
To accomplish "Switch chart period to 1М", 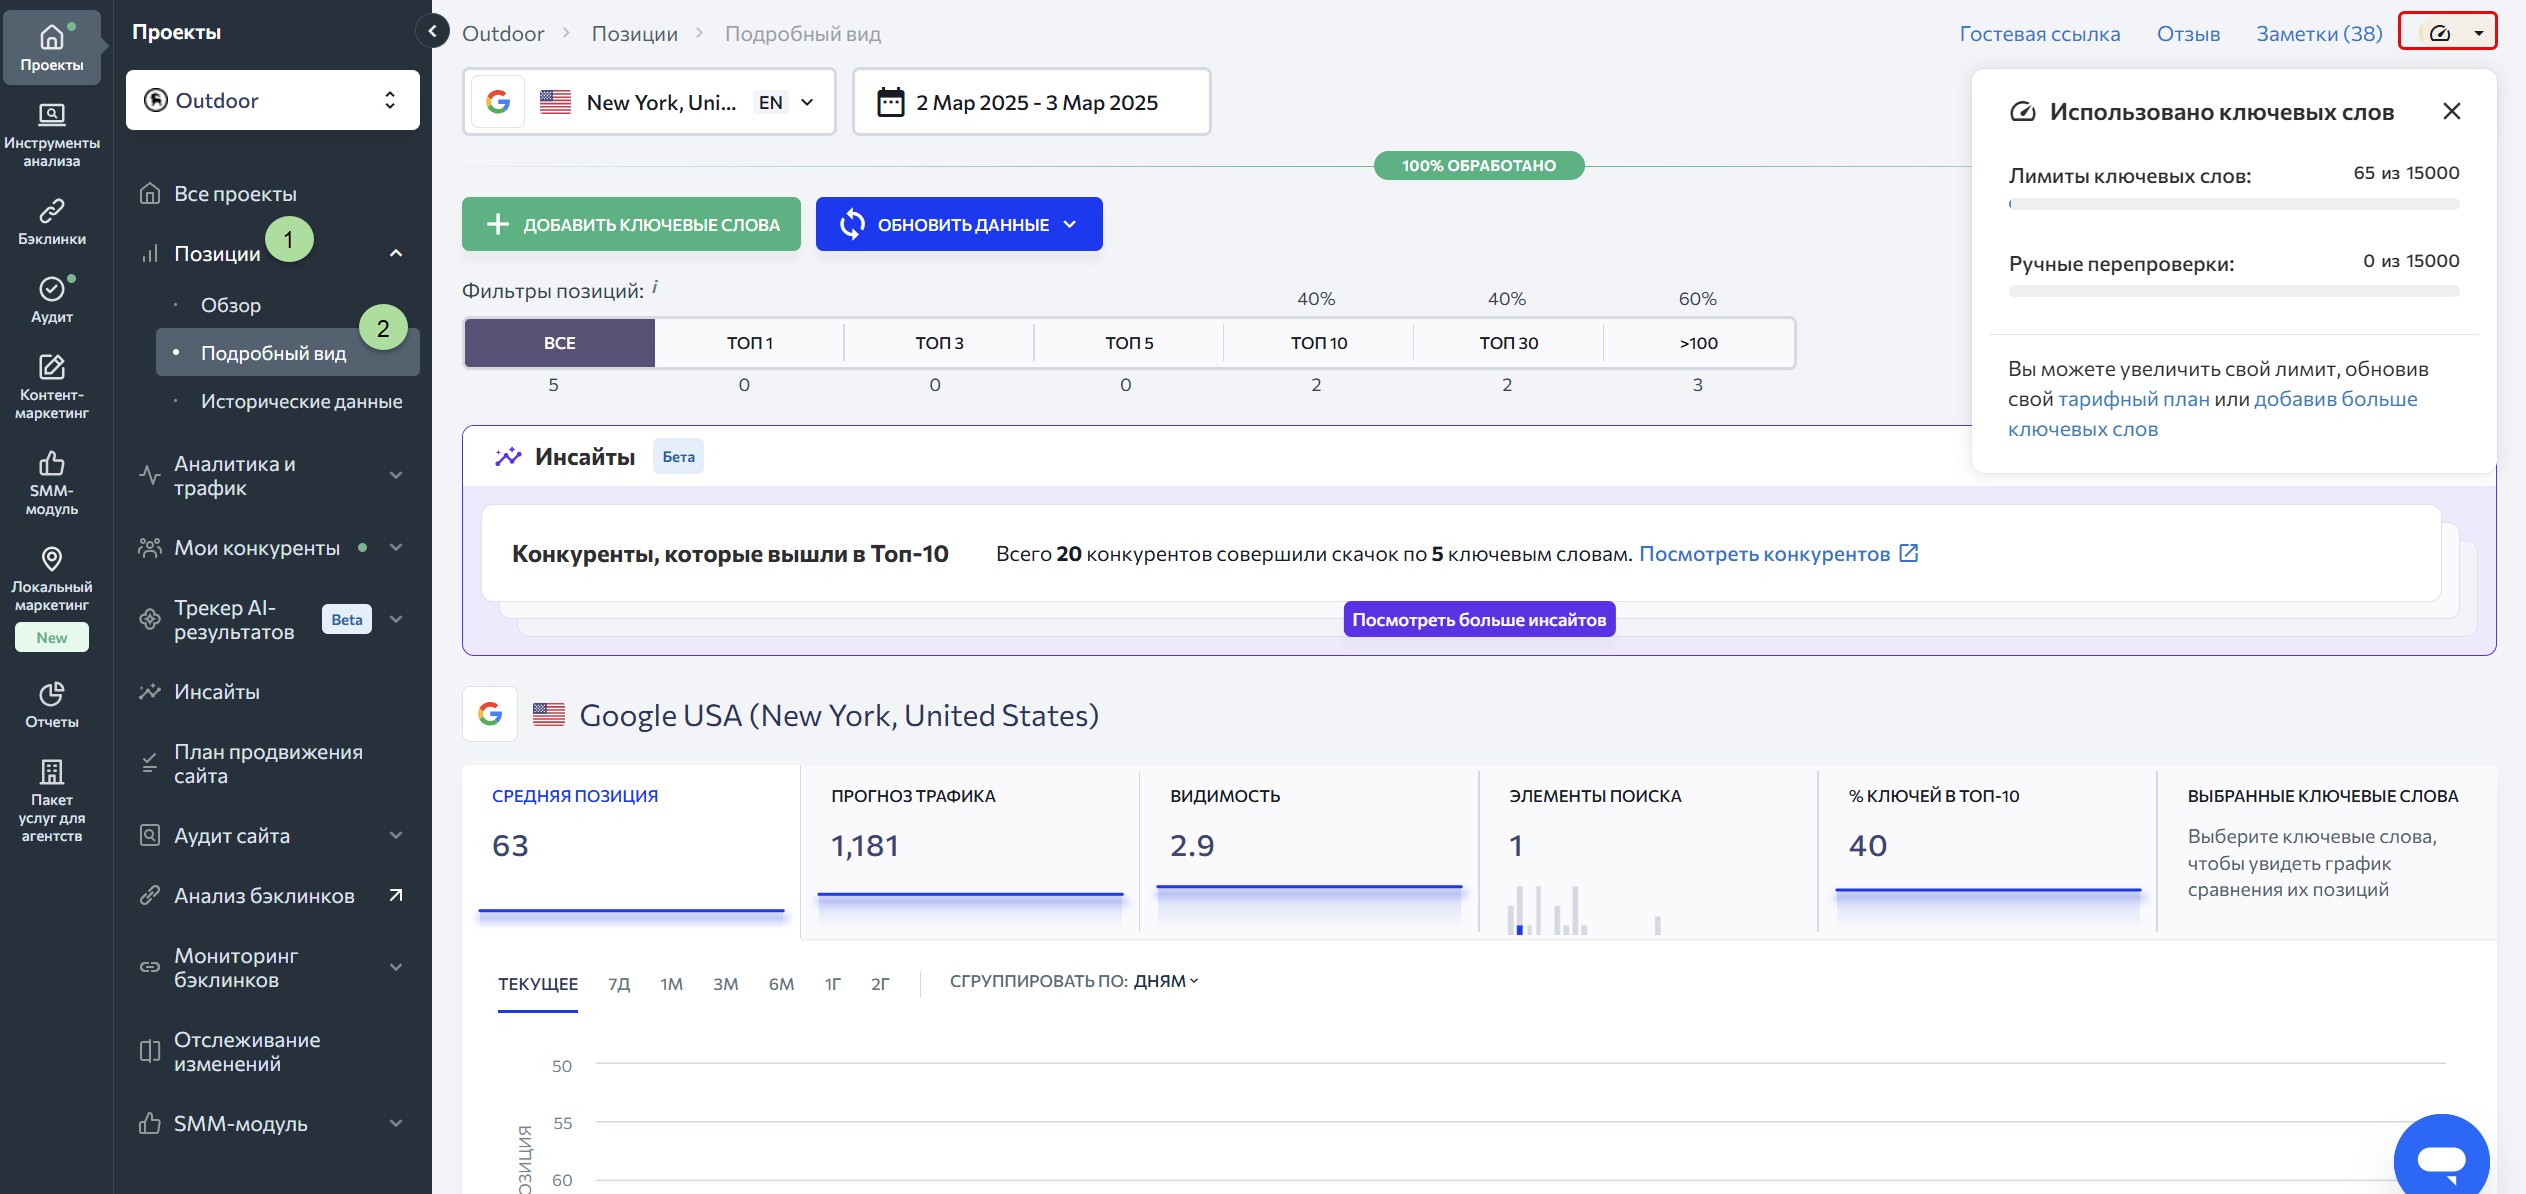I will pyautogui.click(x=671, y=984).
